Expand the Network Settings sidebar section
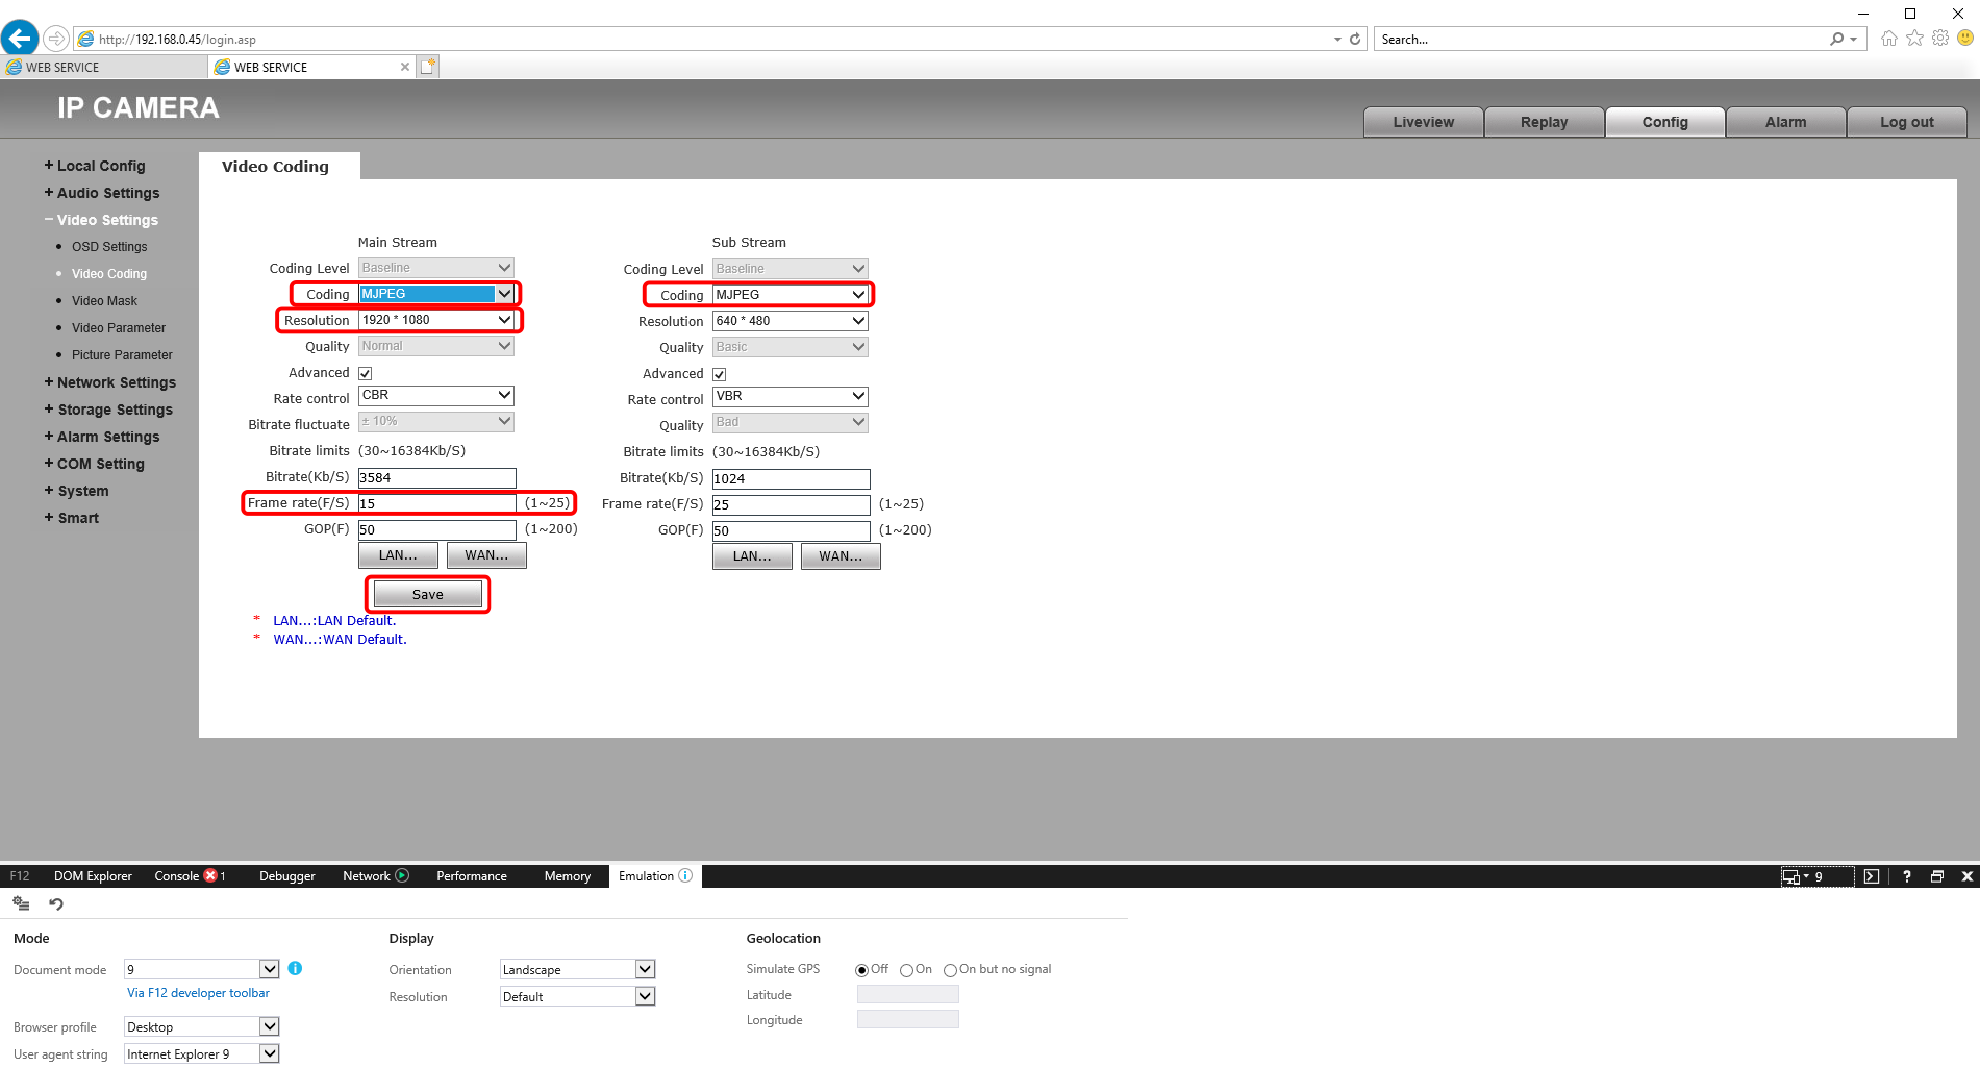The image size is (1980, 1067). [115, 382]
